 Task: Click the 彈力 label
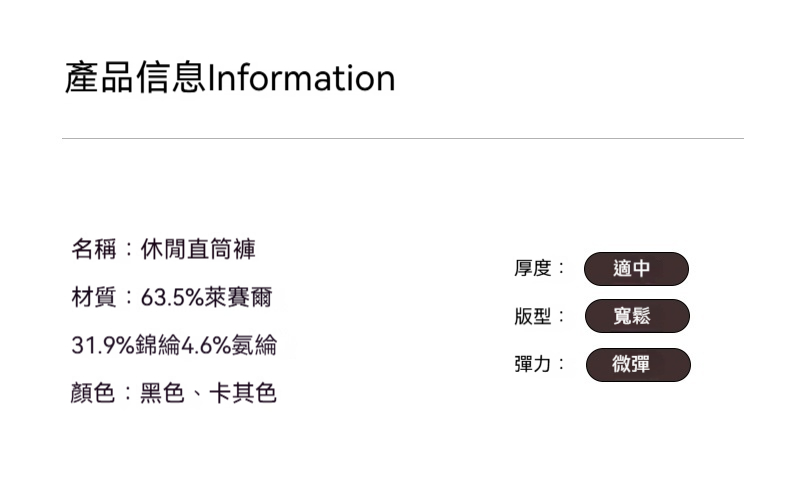(x=533, y=364)
